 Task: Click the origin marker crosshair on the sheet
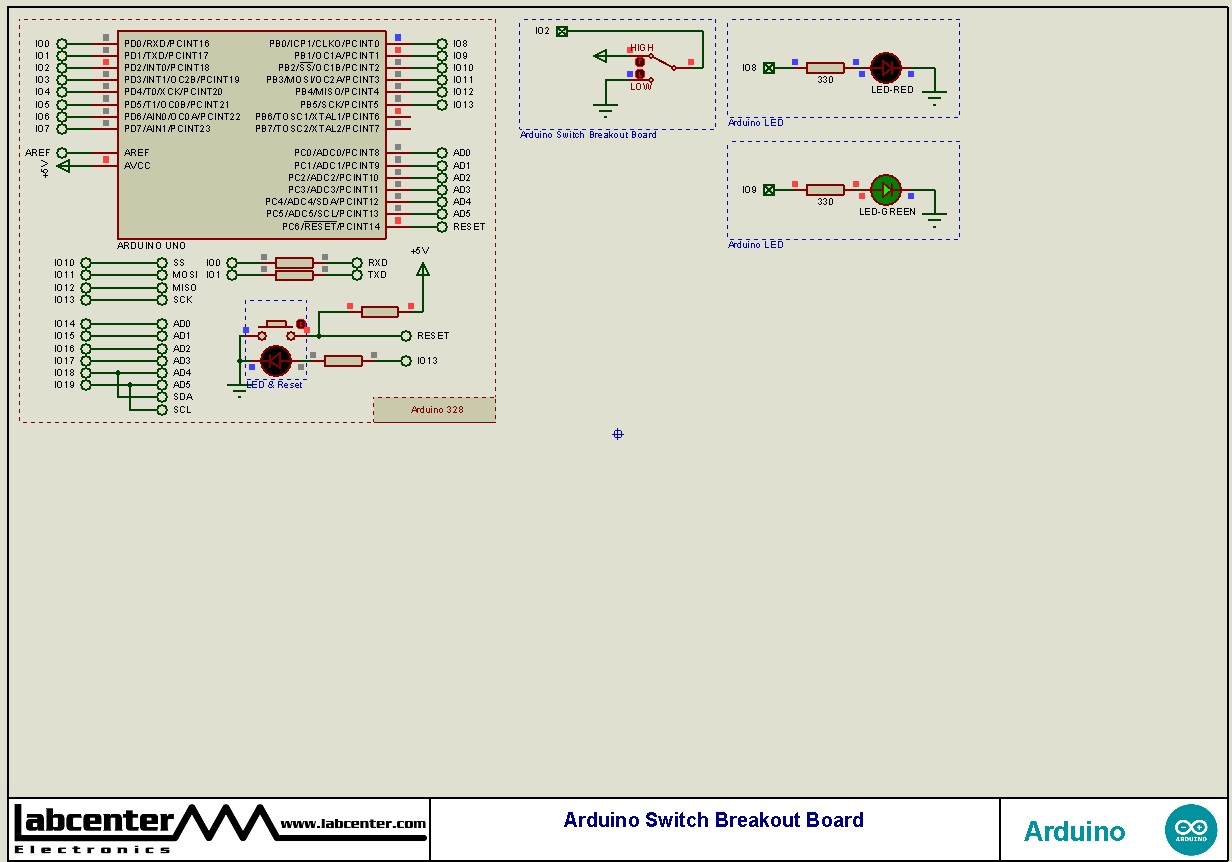pos(617,433)
